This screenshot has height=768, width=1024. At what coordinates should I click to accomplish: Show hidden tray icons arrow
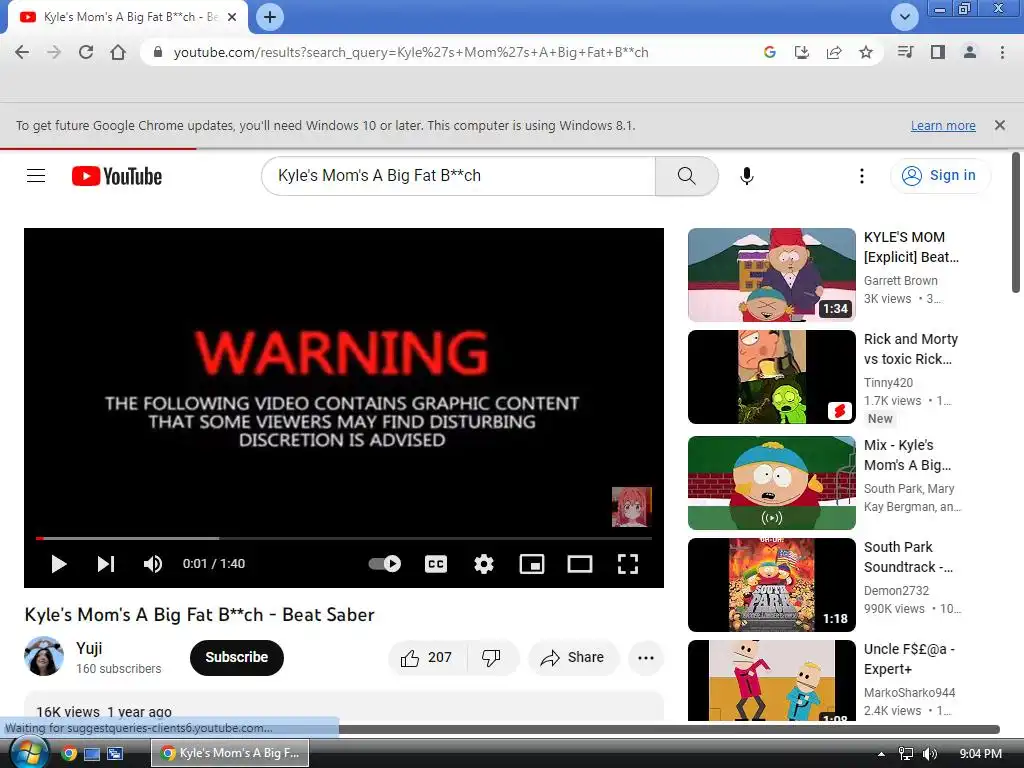tap(881, 754)
